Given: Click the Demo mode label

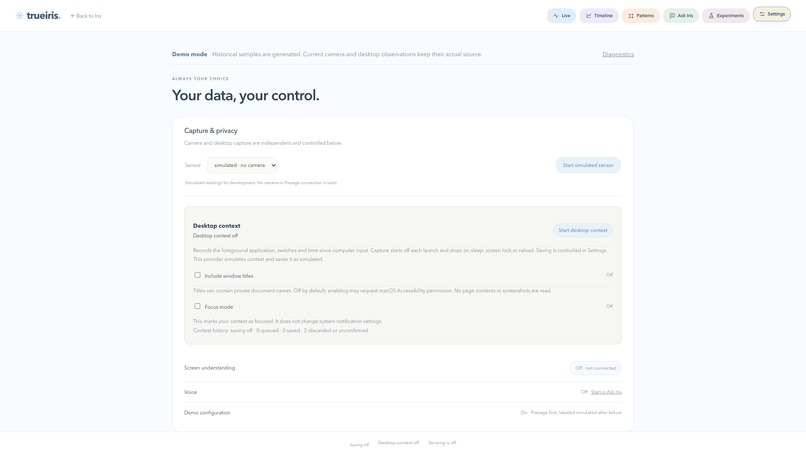Looking at the screenshot, I should [189, 54].
